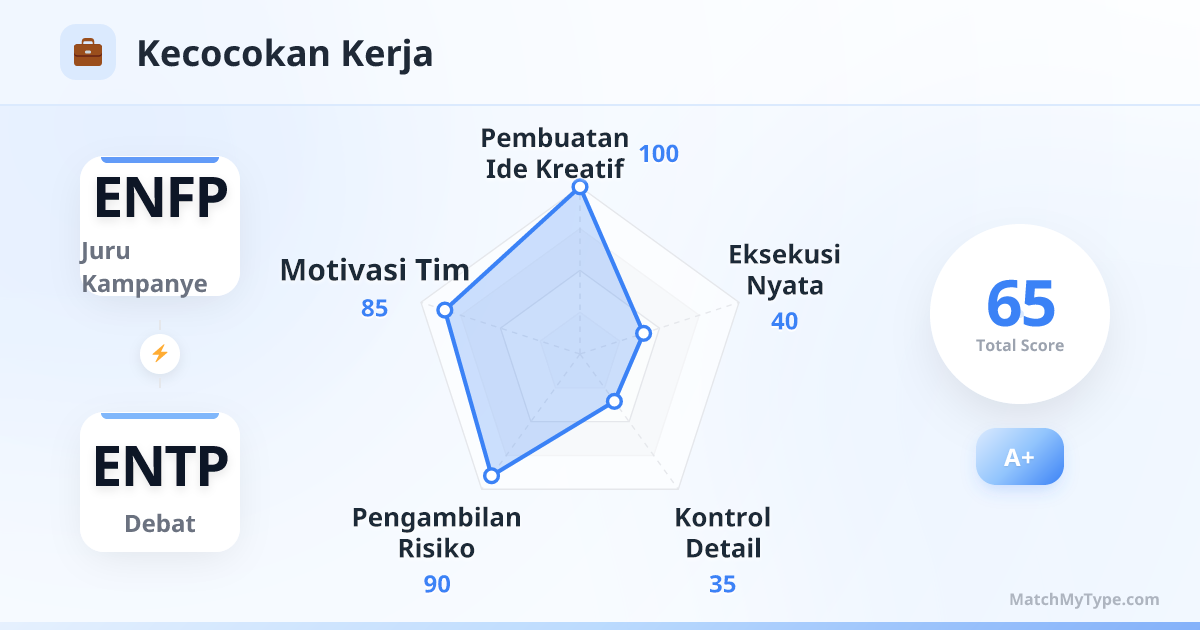Screen dimensions: 1200x630
Task: Click the Juru Kampanye subtitle
Action: click(x=144, y=268)
